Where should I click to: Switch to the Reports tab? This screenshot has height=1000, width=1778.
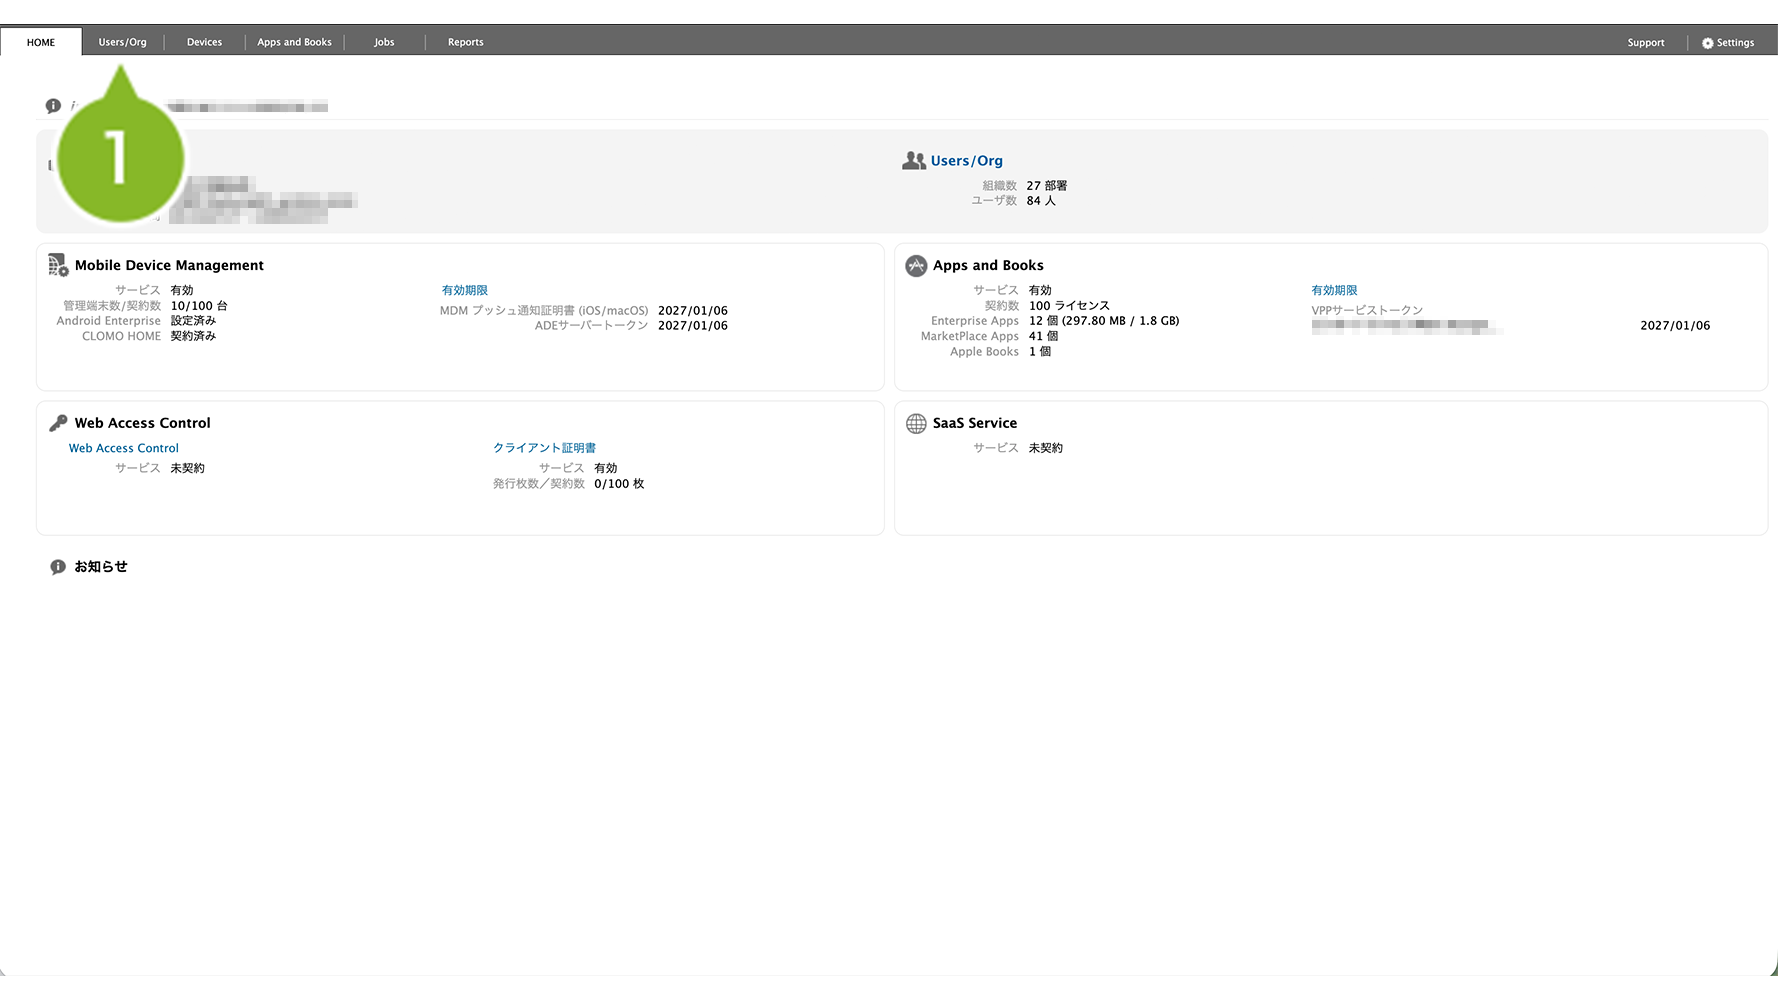pyautogui.click(x=465, y=42)
